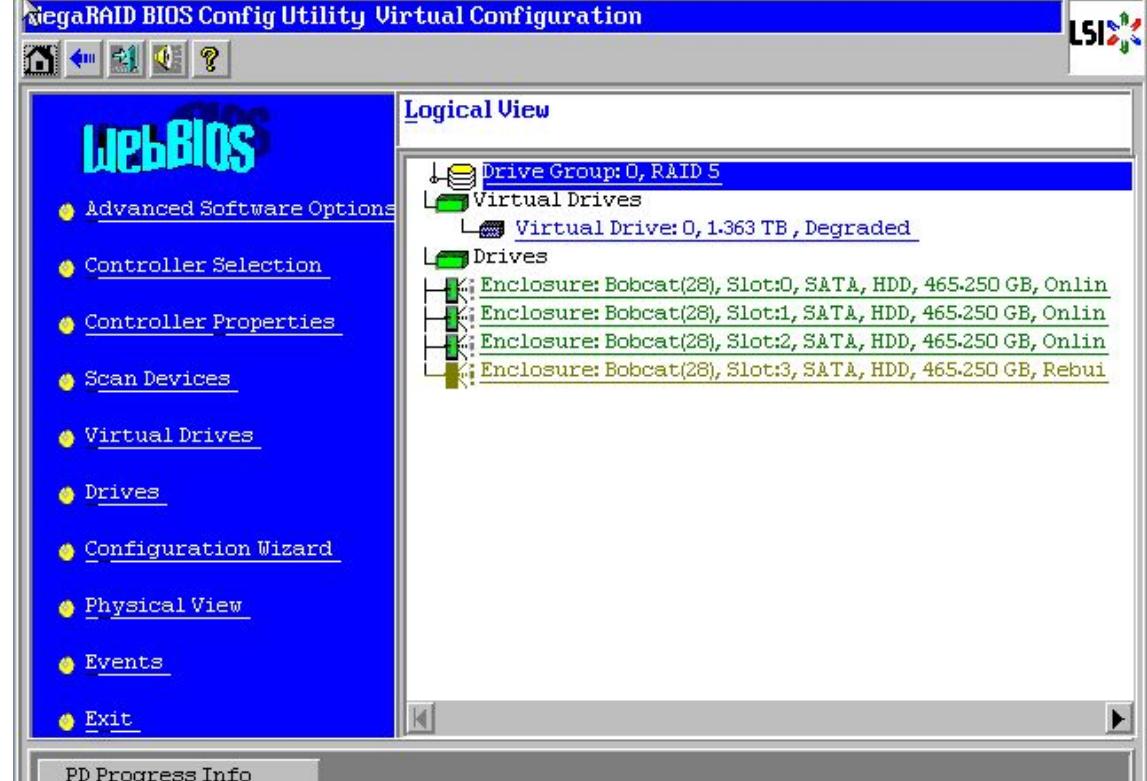Select the Virtual Drives tree node
Viewport: 1147px width, 781px height.
[x=557, y=200]
